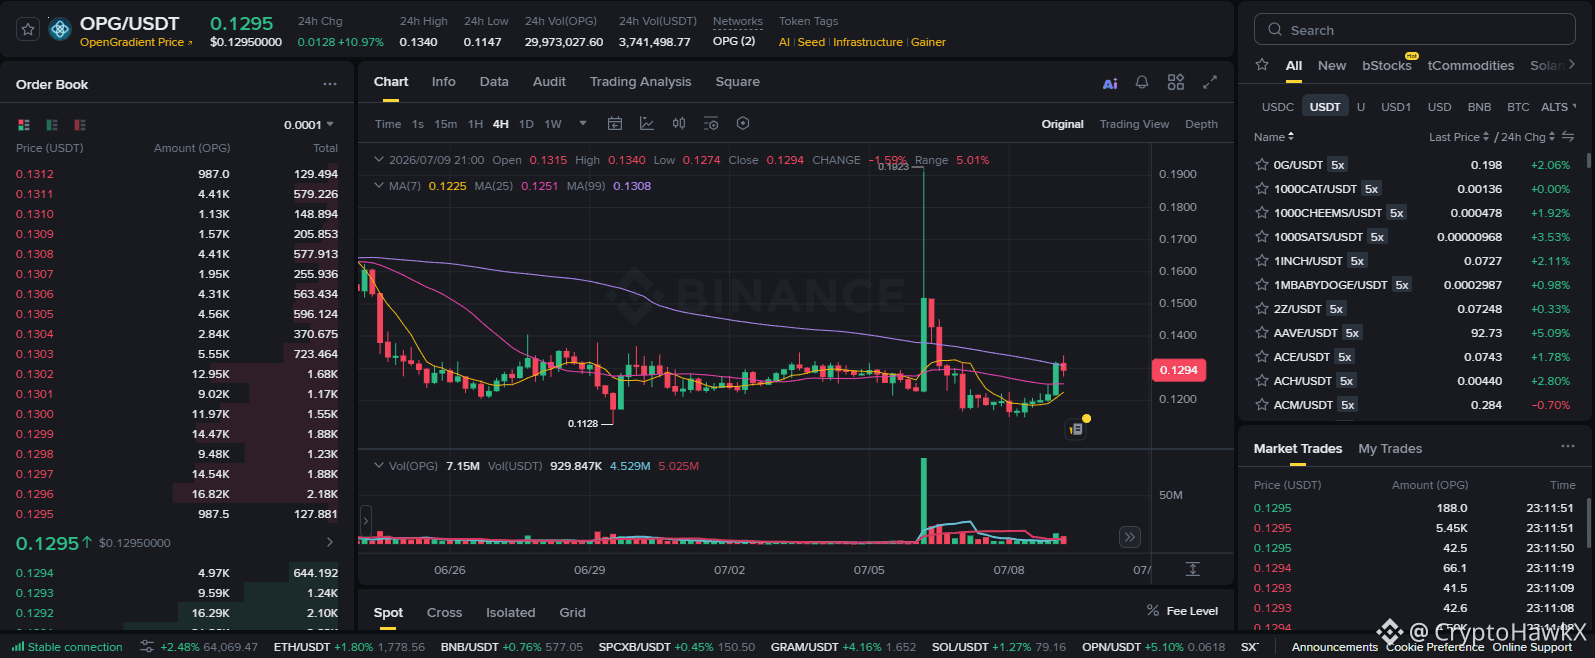Open OpenGradient Price link

(x=136, y=42)
